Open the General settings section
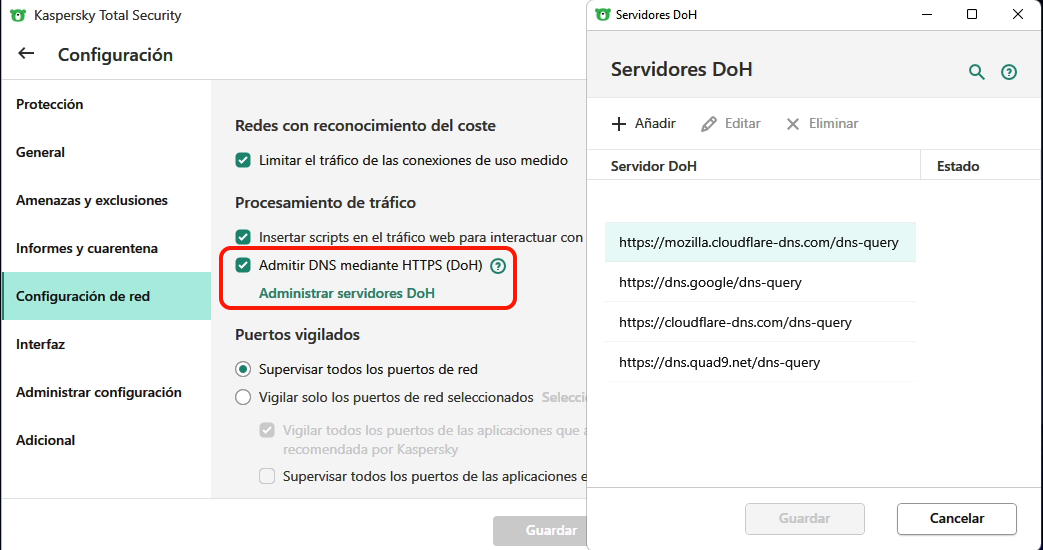1043x550 pixels. [106, 152]
